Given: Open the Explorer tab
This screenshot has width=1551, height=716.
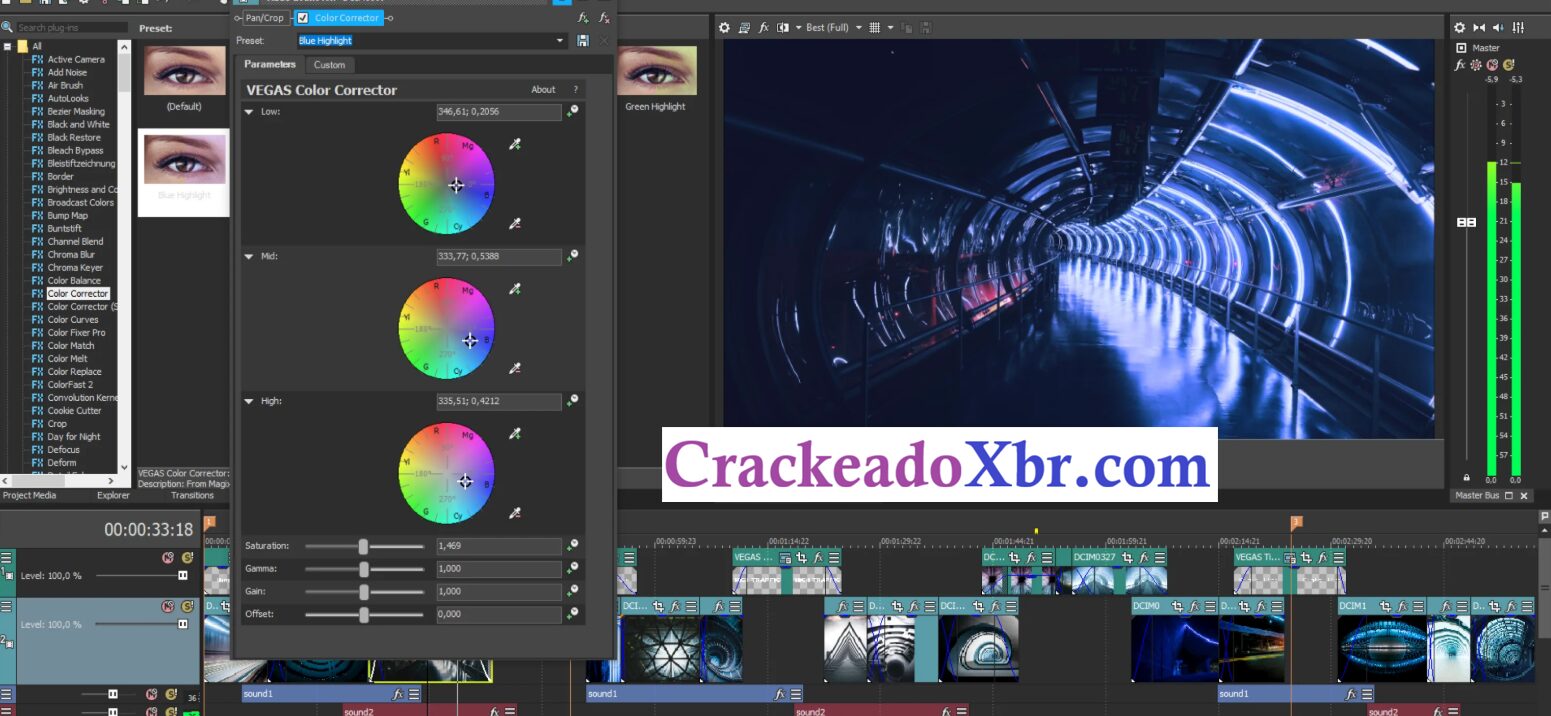Looking at the screenshot, I should (113, 495).
